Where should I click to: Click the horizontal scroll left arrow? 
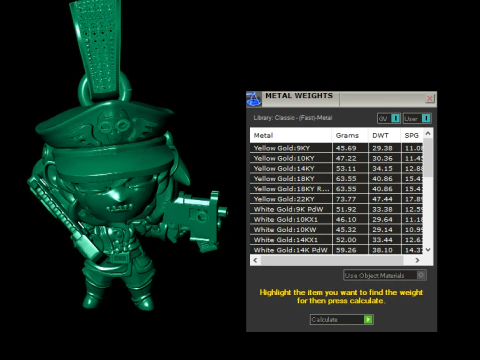(255, 260)
